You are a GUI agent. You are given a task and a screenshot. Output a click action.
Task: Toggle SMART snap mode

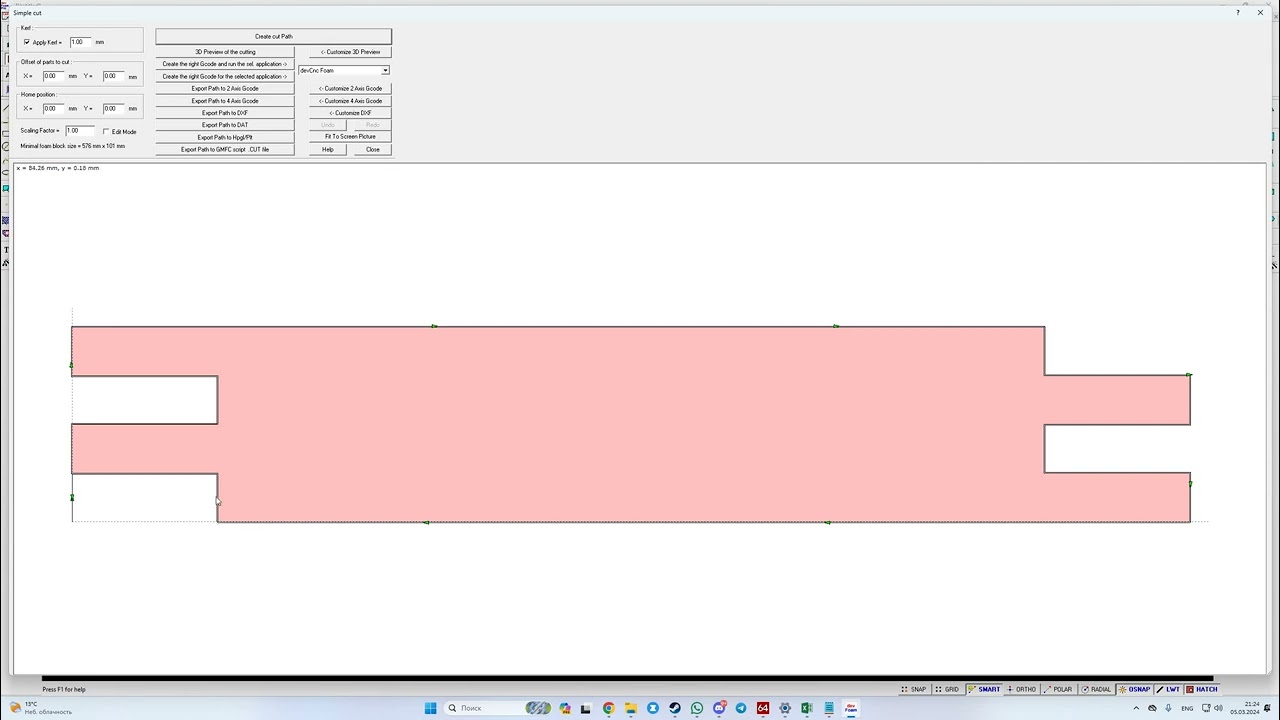(x=984, y=689)
